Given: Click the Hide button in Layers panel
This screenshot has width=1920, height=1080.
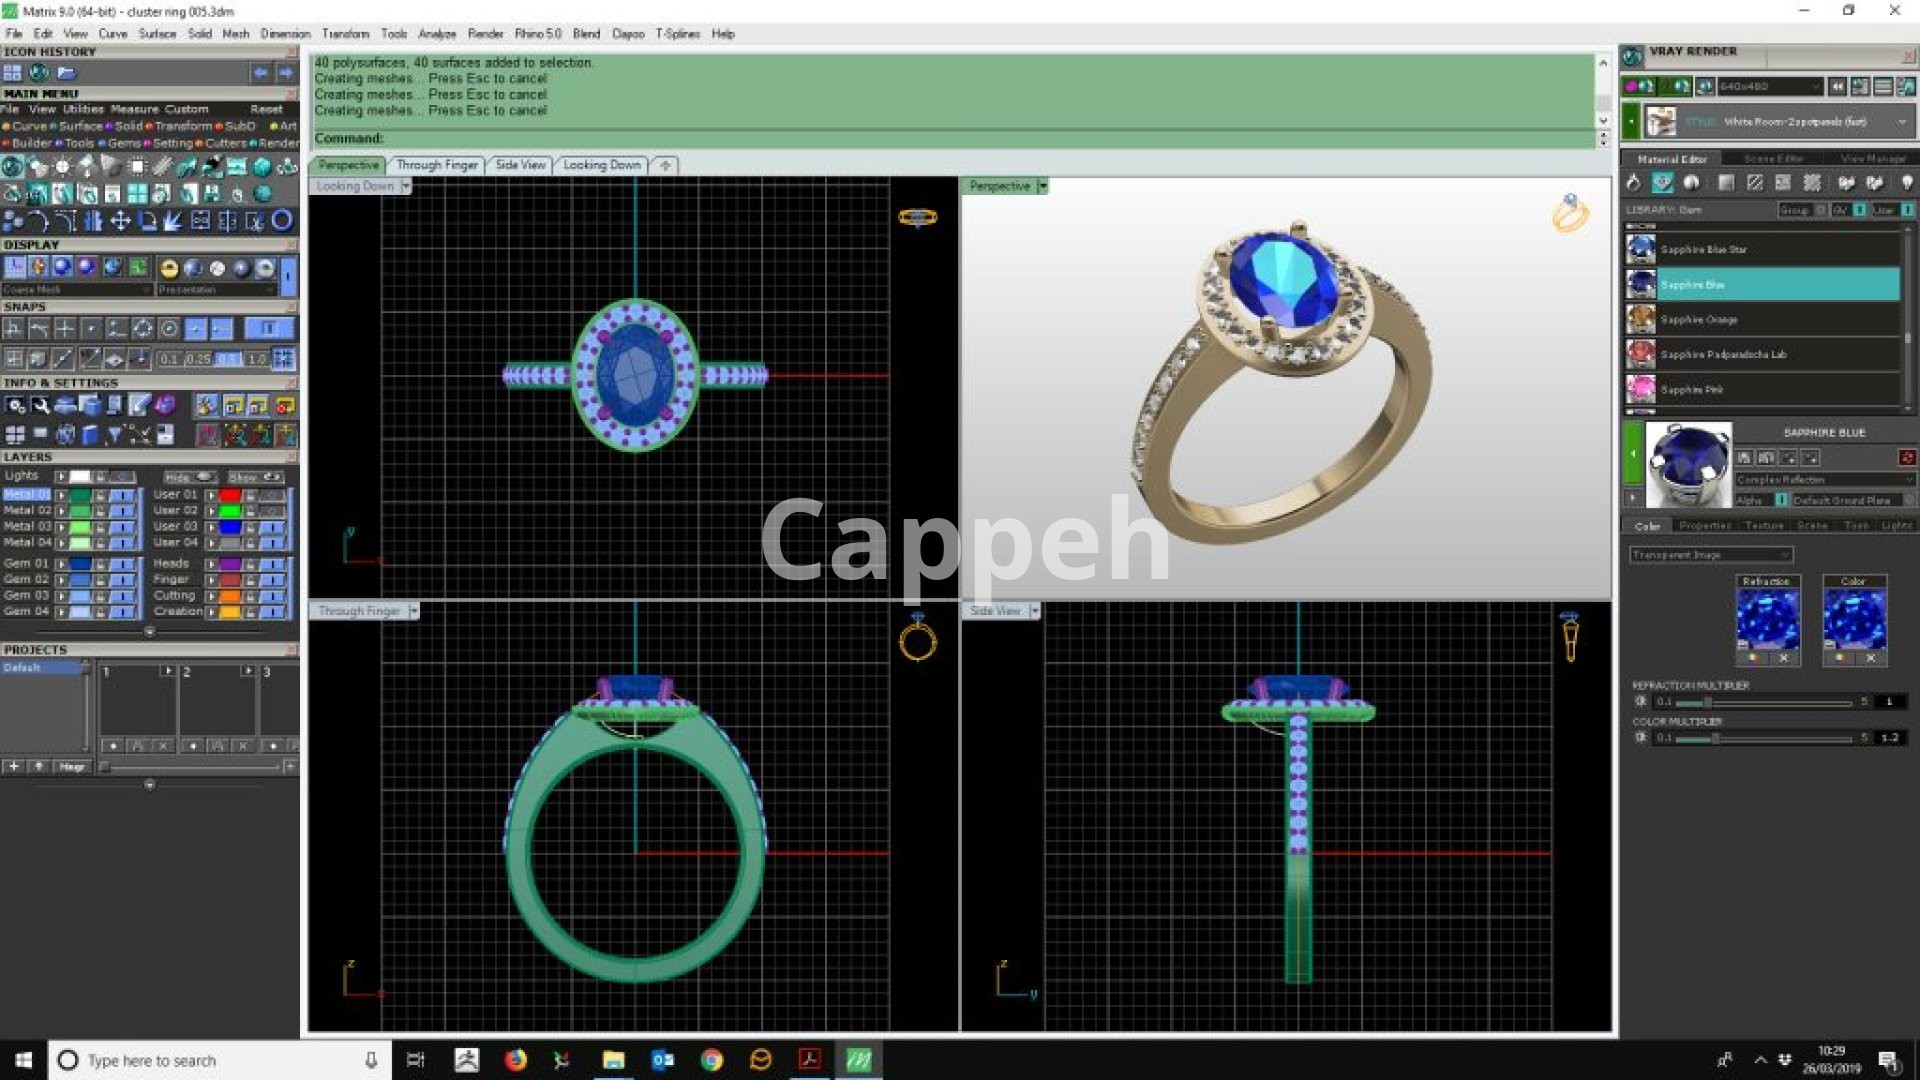Looking at the screenshot, I should (189, 477).
